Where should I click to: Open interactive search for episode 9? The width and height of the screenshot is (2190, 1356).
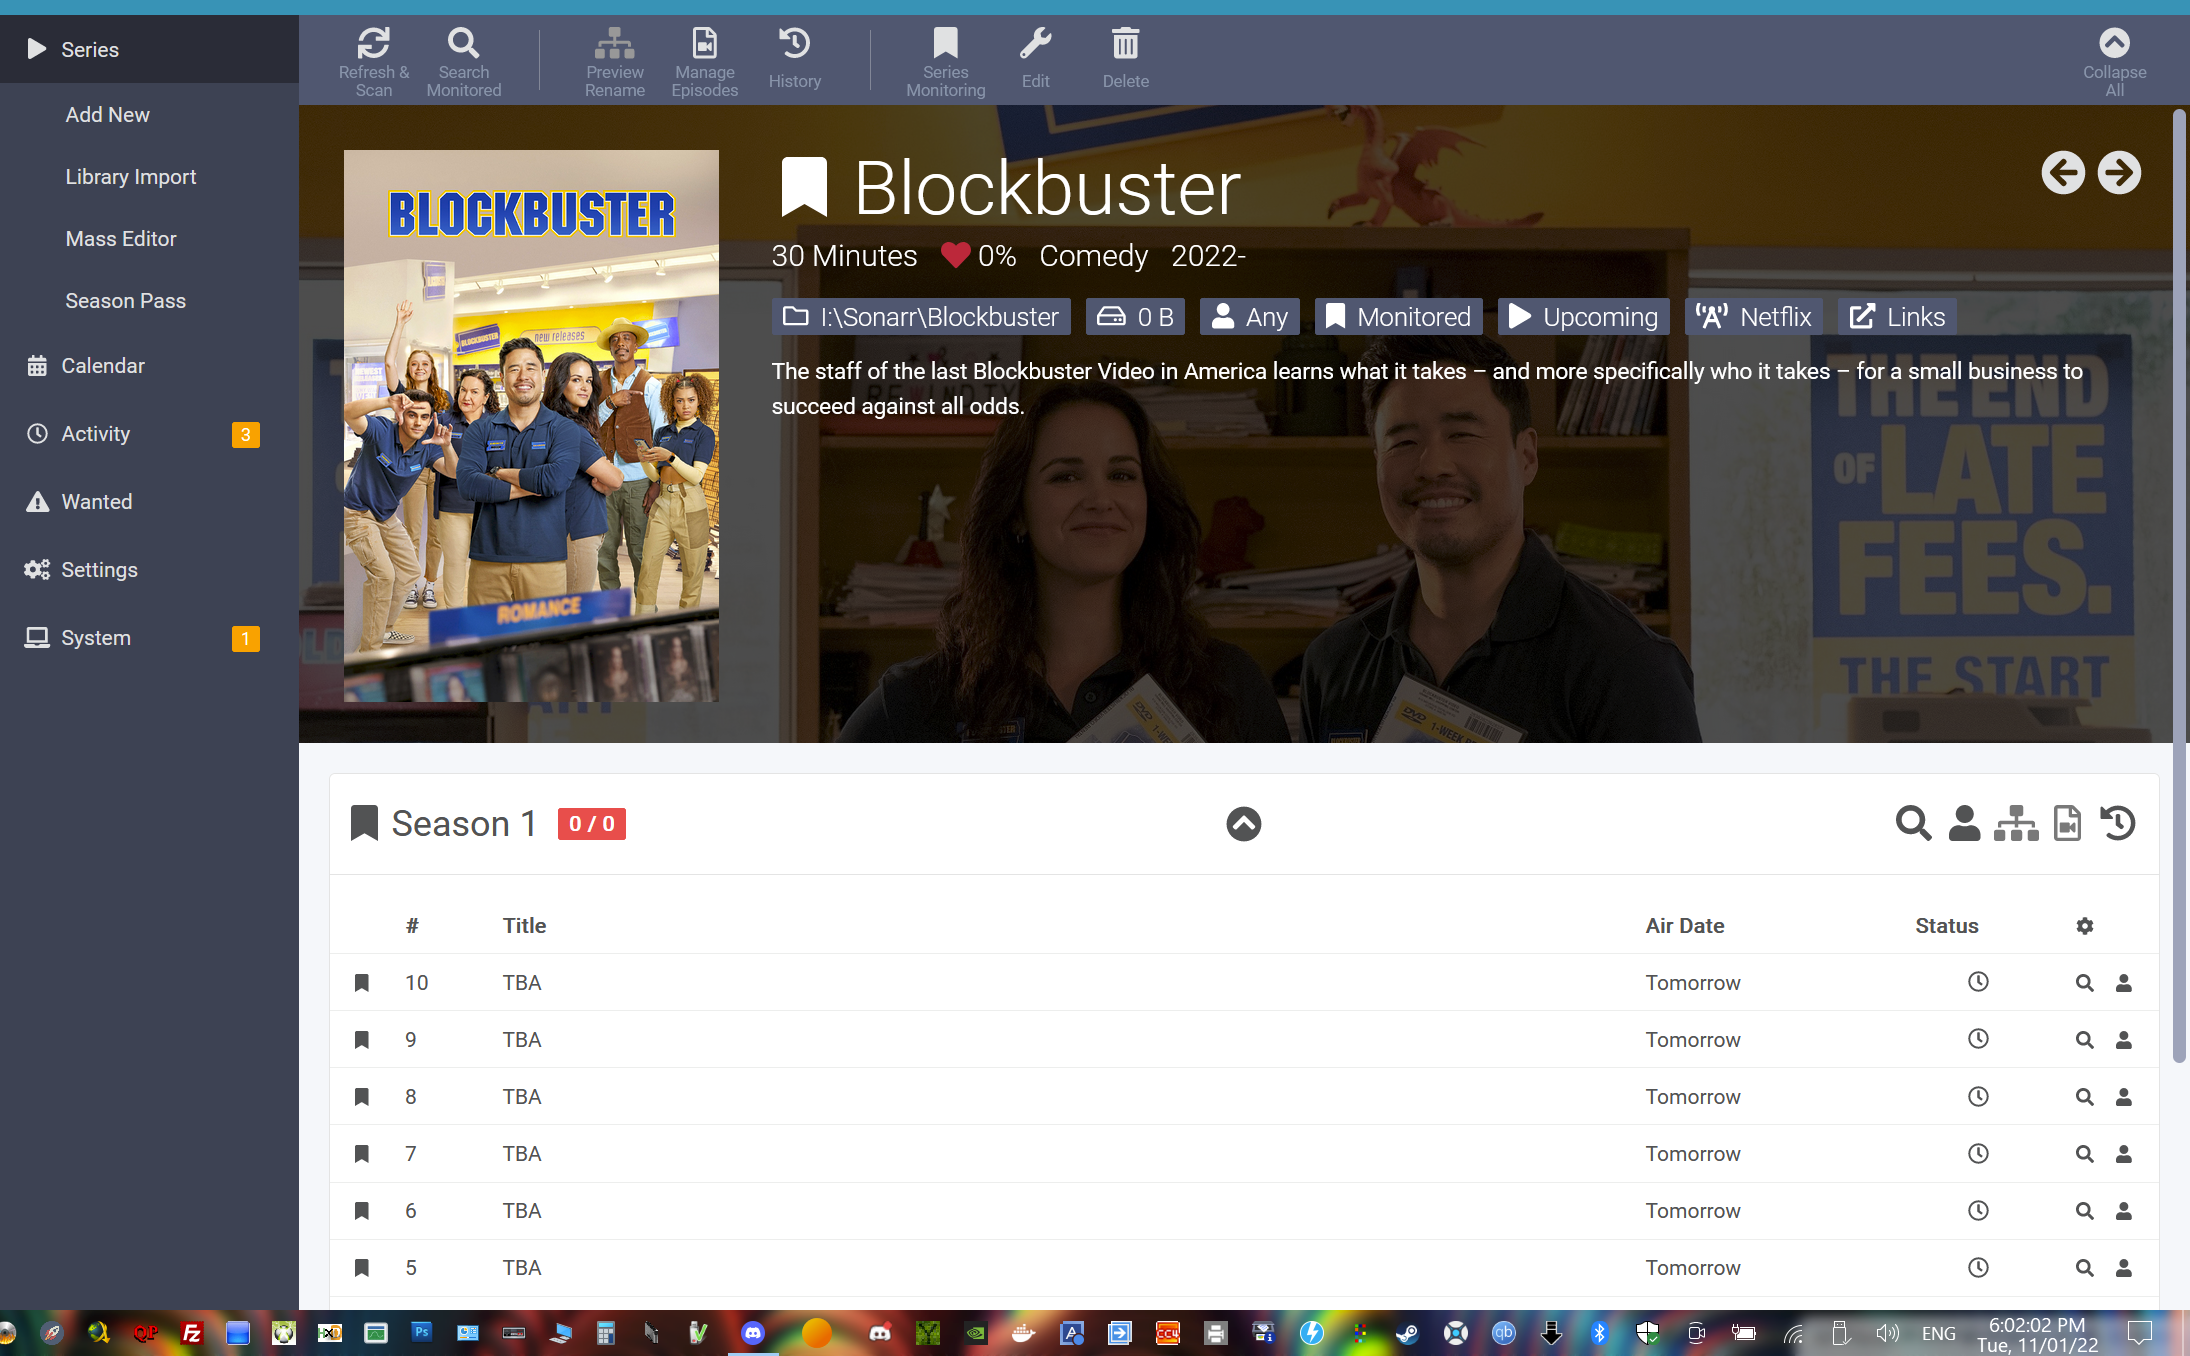pos(2124,1040)
